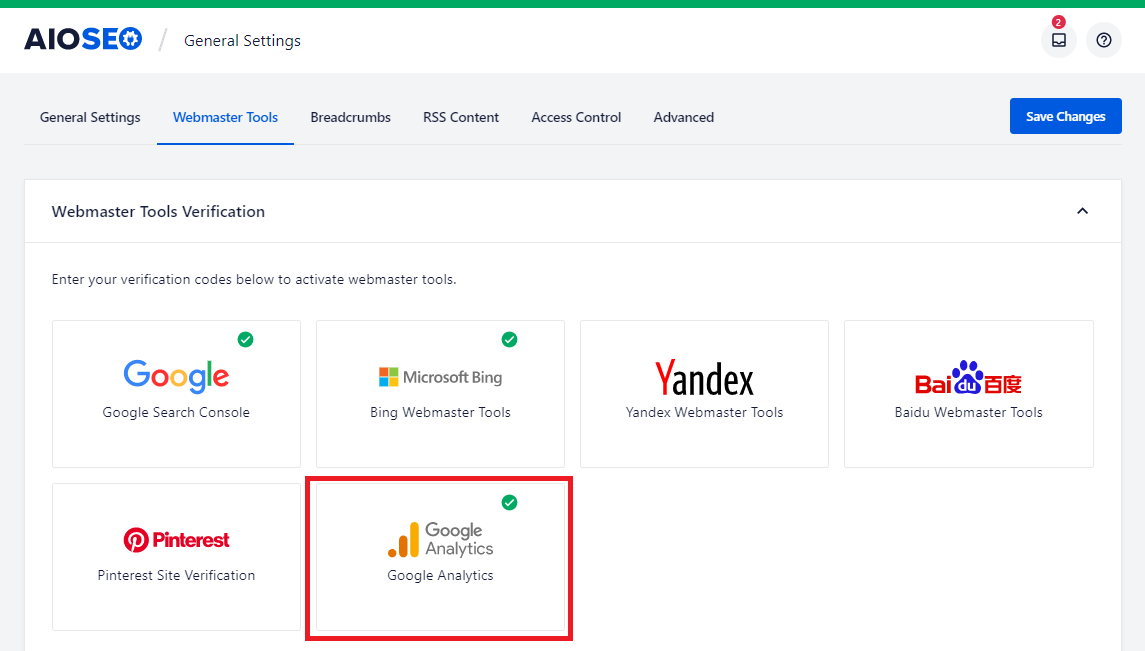Click the Google logo on Search Console card
Viewport: 1145px width, 651px height.
176,376
